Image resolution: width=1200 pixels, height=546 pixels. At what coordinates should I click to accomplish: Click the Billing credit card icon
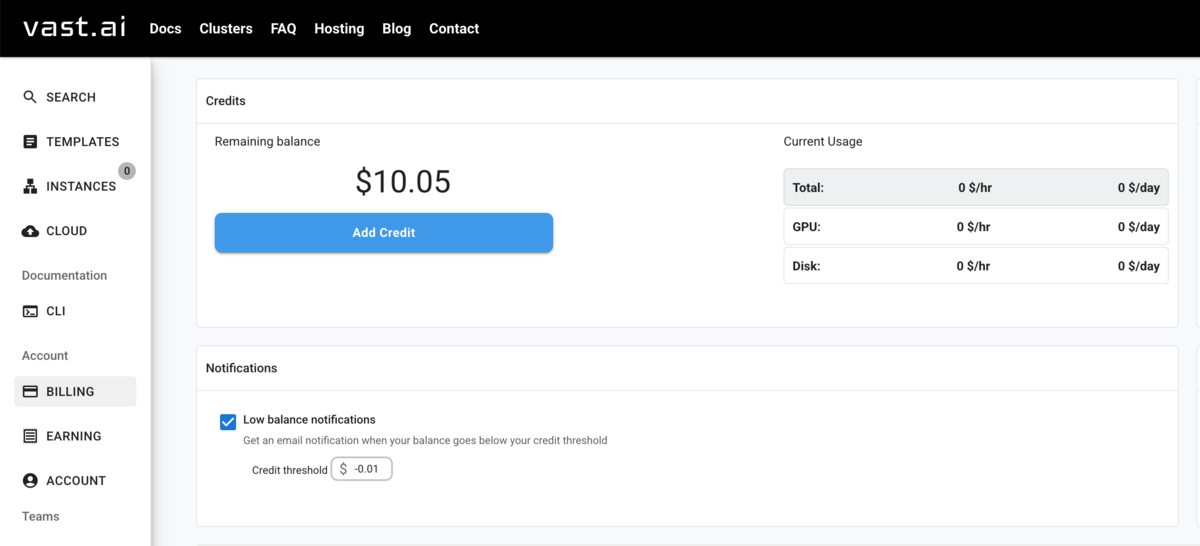point(30,392)
